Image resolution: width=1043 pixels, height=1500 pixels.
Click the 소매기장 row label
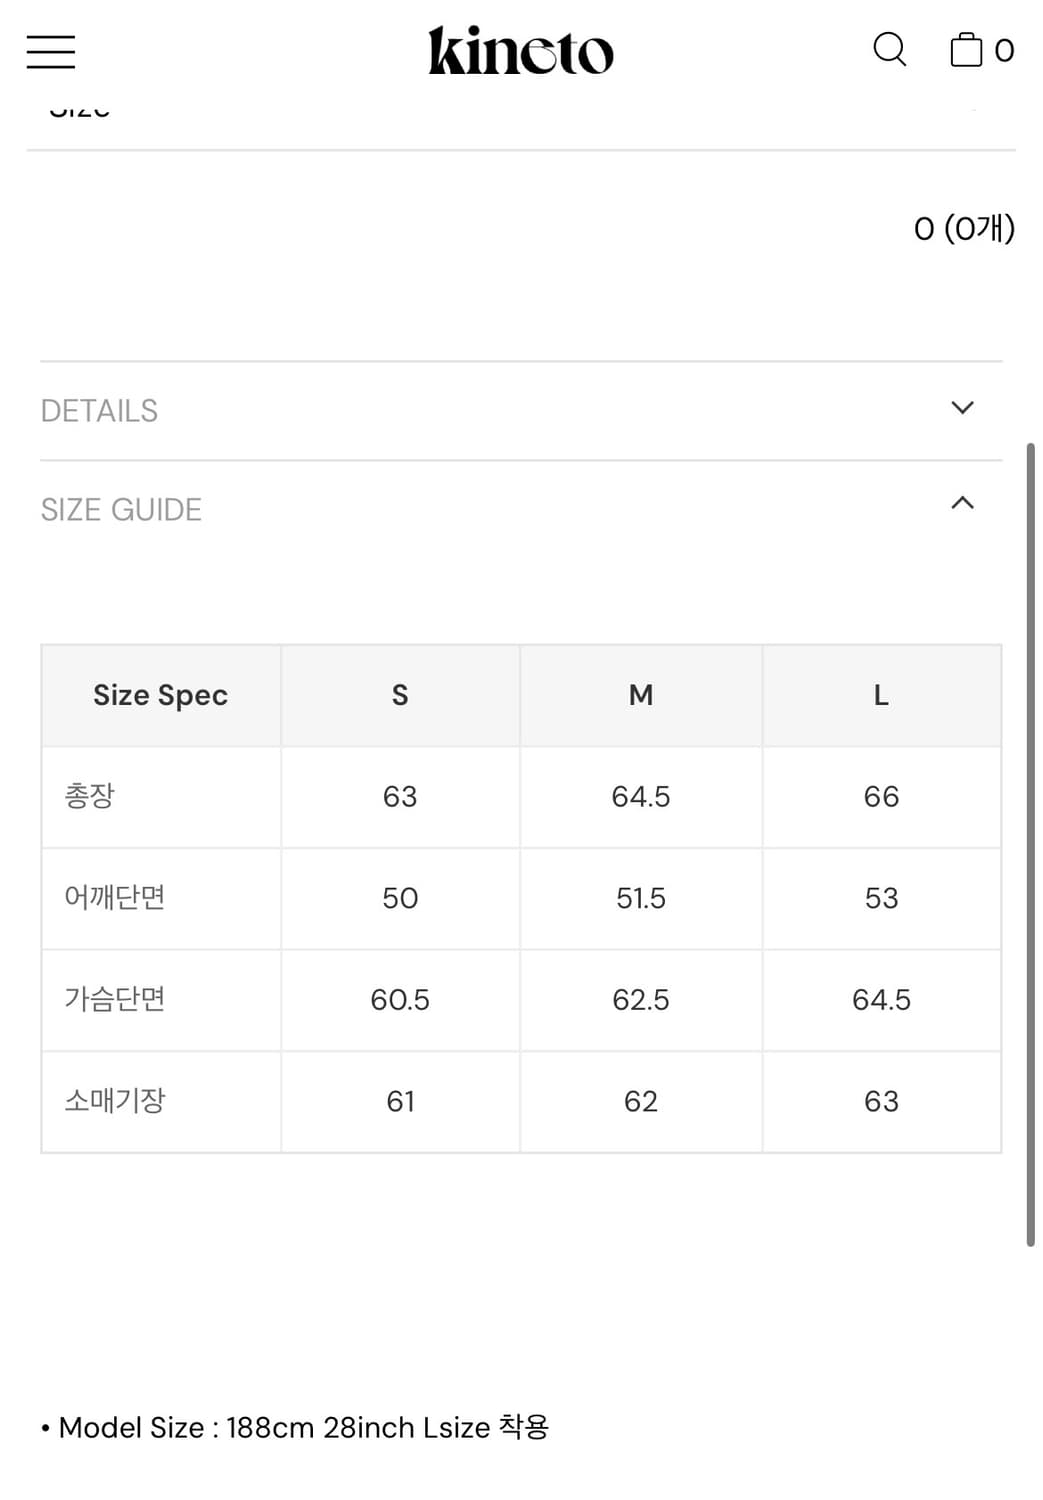(x=115, y=1101)
